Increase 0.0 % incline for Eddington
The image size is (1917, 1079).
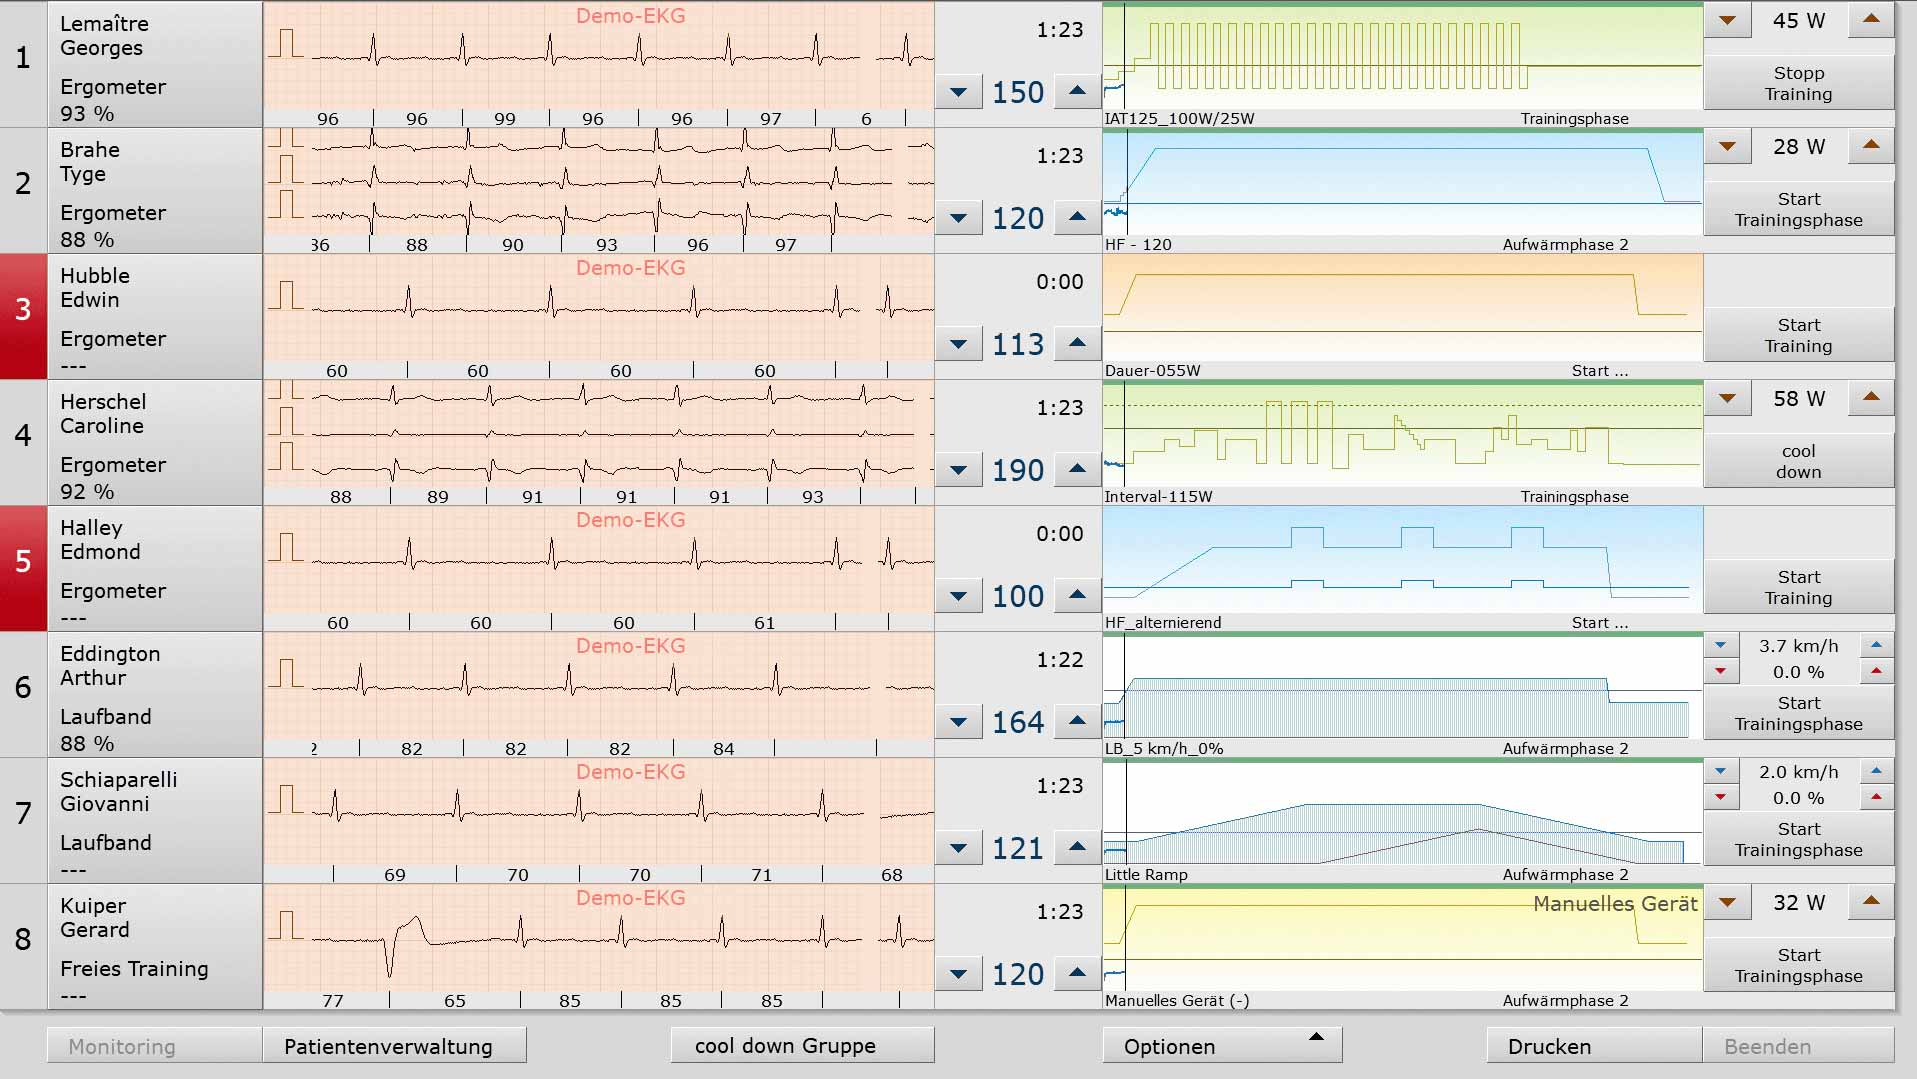(x=1877, y=672)
